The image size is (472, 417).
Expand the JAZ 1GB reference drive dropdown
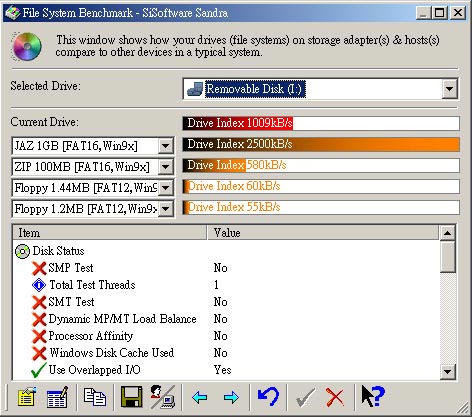click(x=165, y=146)
